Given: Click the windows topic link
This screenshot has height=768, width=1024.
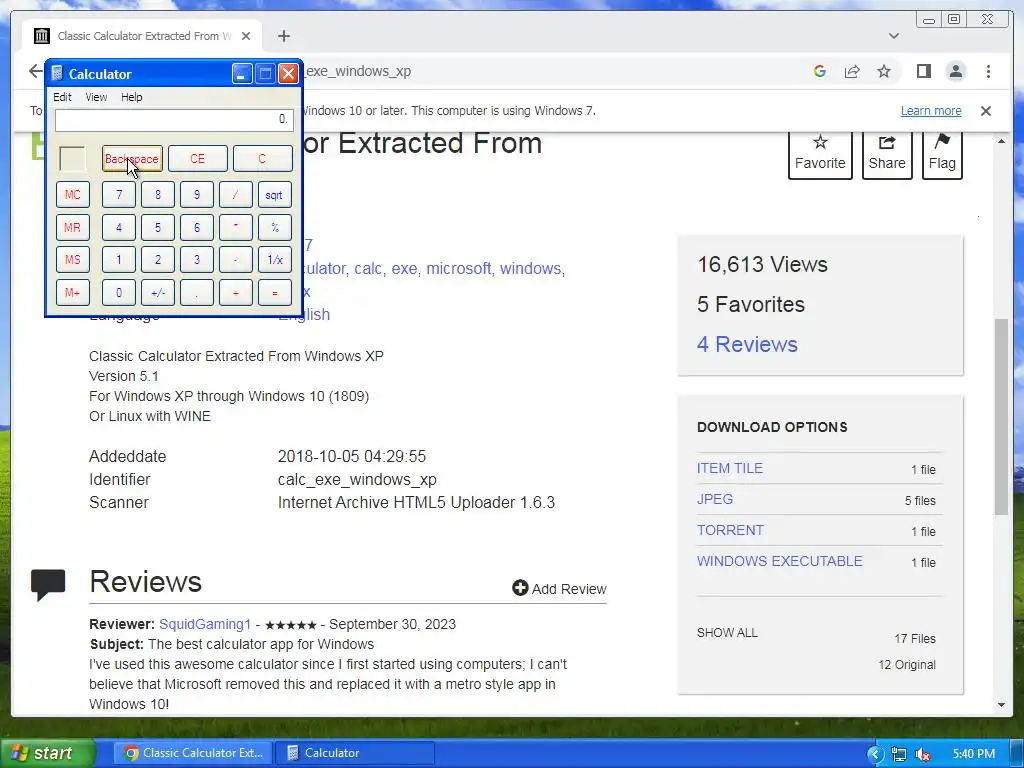Looking at the screenshot, I should pos(530,268).
